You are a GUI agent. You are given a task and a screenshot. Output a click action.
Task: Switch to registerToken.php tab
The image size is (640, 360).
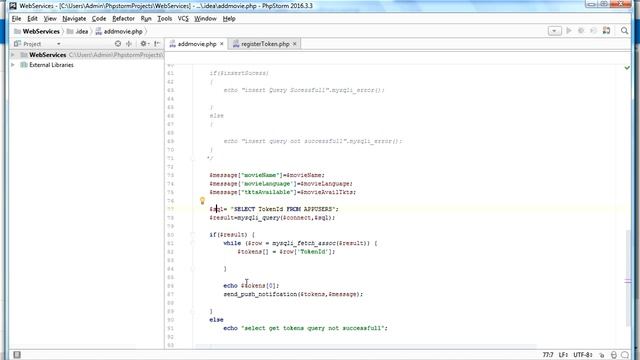pos(265,44)
